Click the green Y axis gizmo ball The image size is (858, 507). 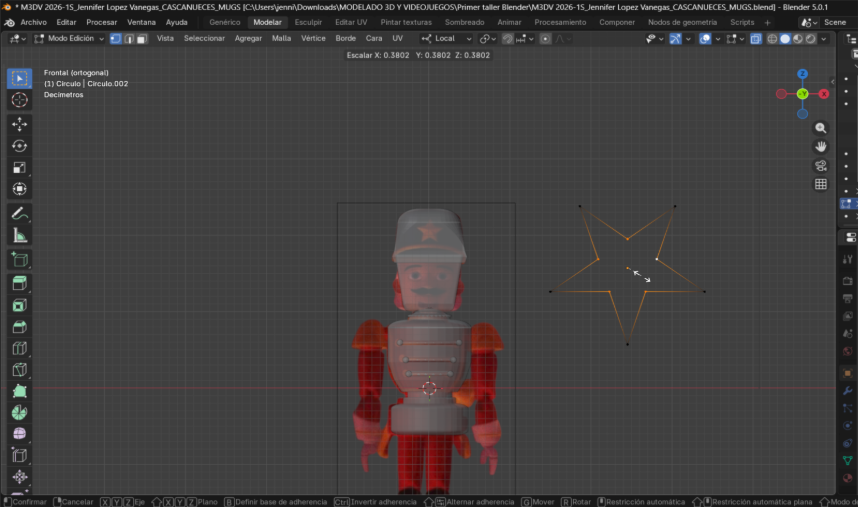[x=802, y=94]
